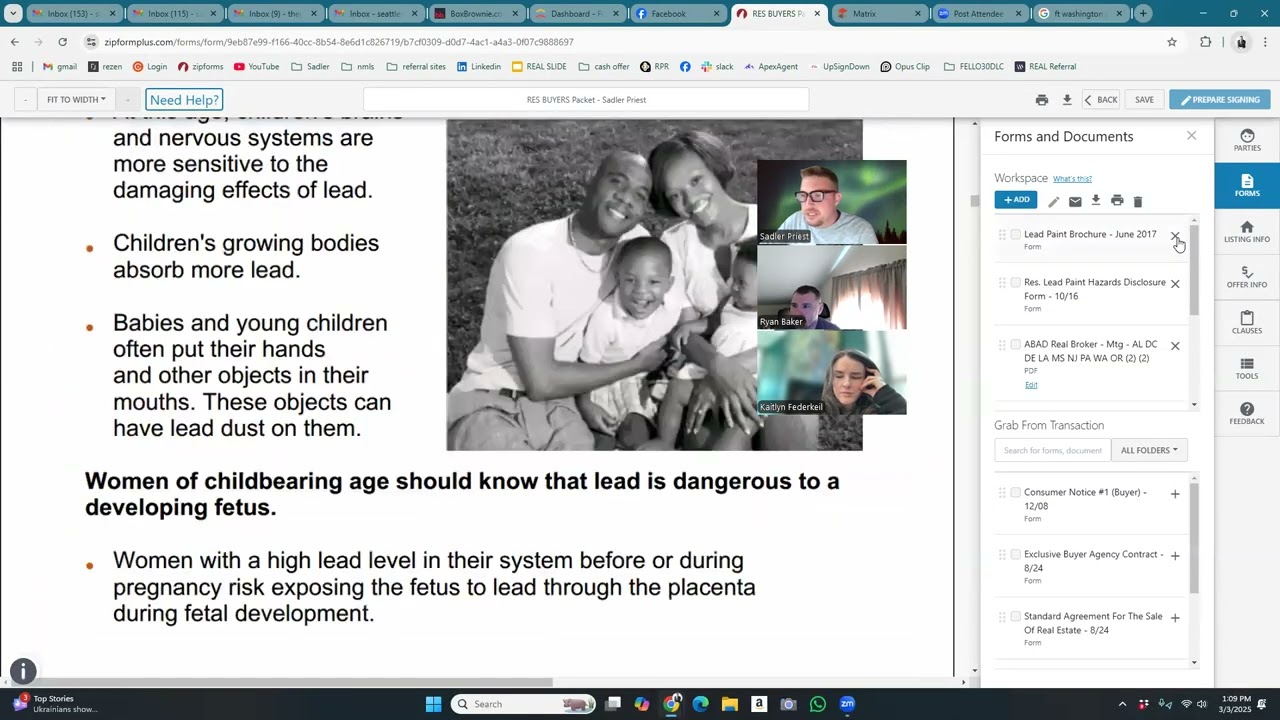Click the blue Add button in Workspace
The width and height of the screenshot is (1280, 720).
pos(1016,200)
